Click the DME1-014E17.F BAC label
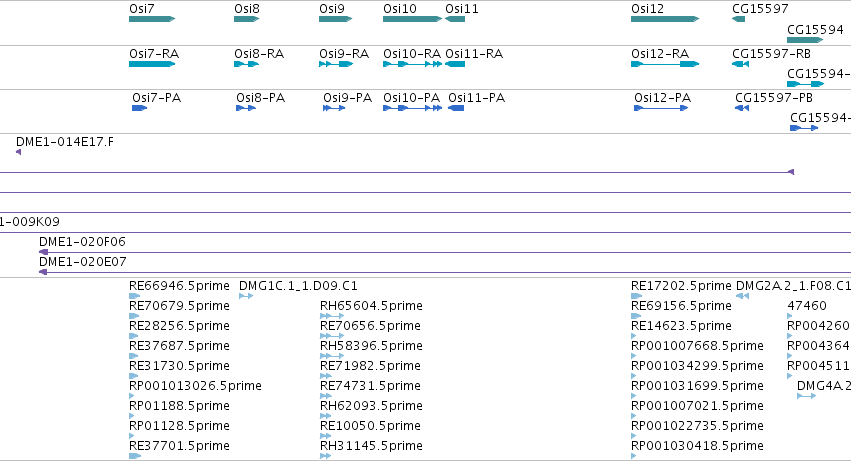The height and width of the screenshot is (461, 851). pos(65,142)
